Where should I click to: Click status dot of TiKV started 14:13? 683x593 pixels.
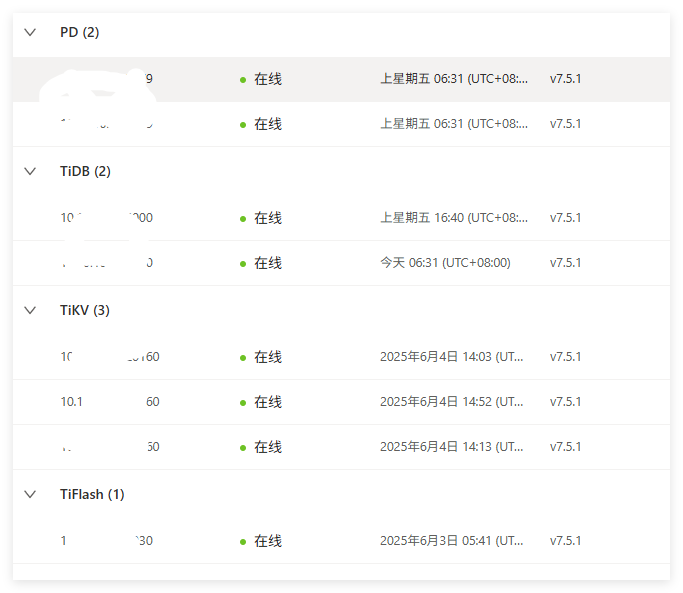point(243,448)
